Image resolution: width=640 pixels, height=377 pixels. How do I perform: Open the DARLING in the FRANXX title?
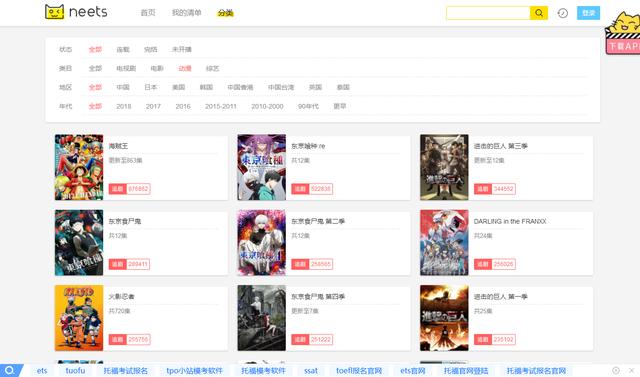pyautogui.click(x=510, y=221)
